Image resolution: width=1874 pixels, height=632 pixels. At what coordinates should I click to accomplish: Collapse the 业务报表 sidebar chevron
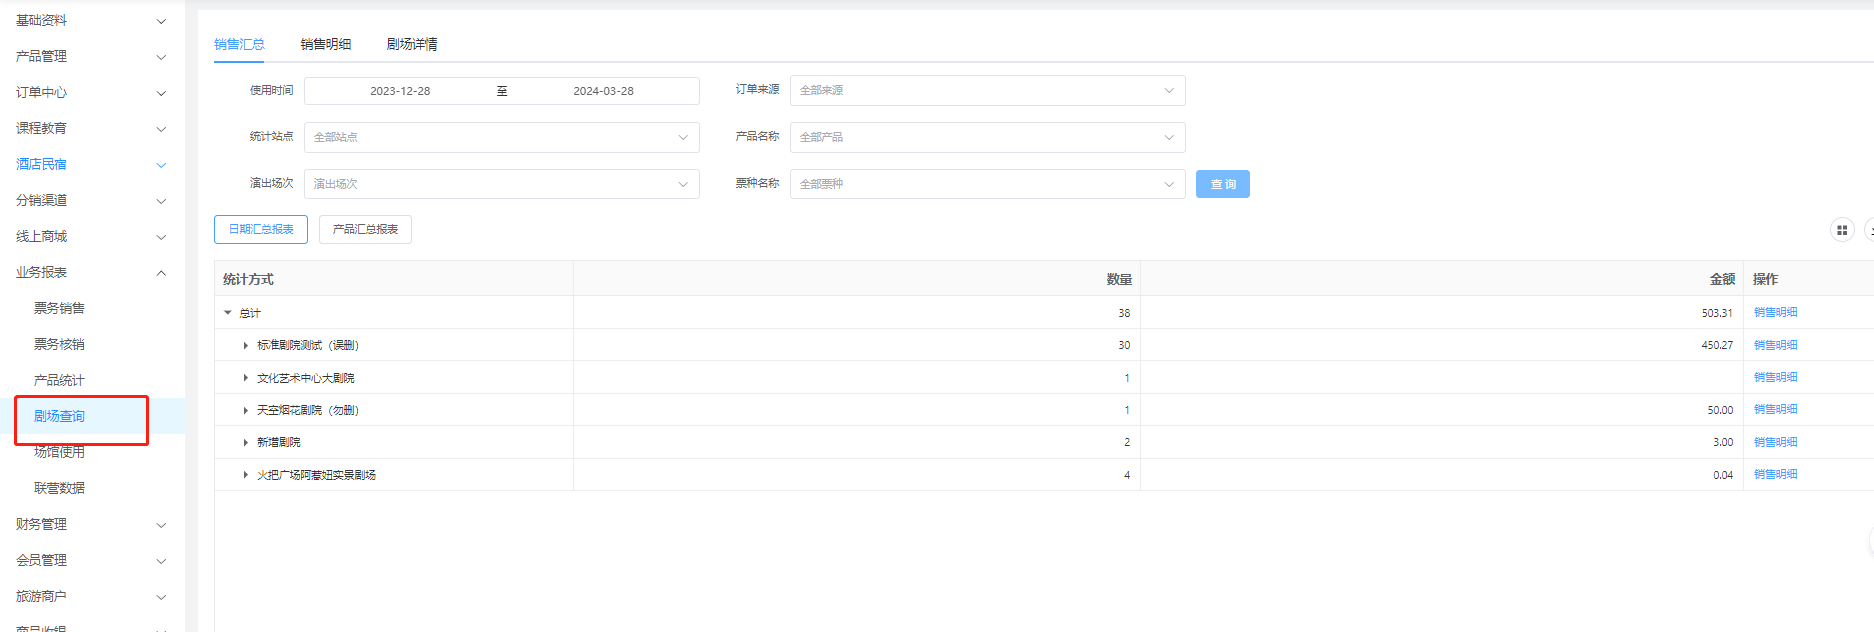pos(161,273)
